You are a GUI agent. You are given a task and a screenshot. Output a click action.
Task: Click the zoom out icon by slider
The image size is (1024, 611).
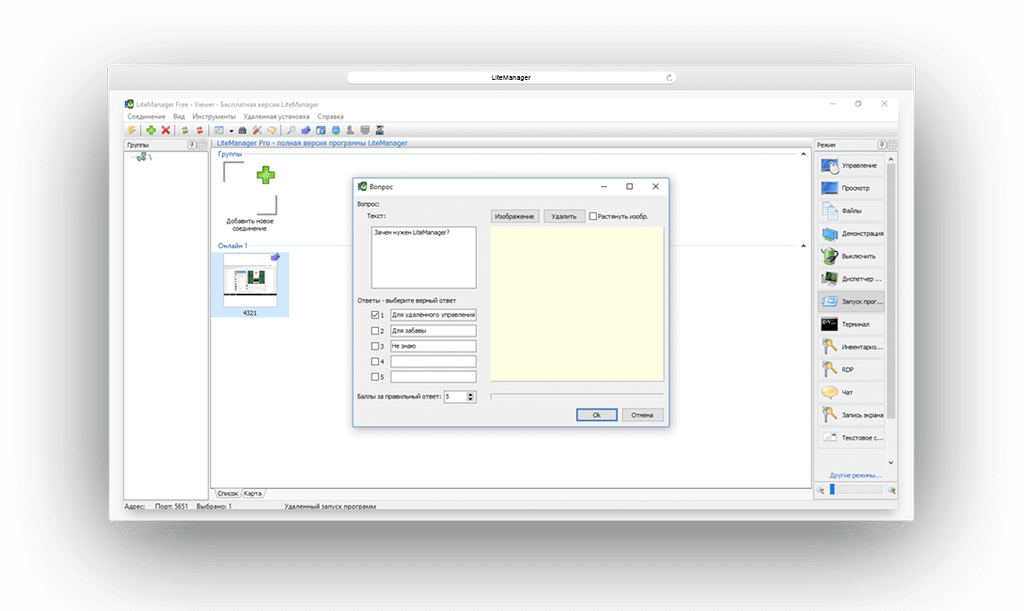[821, 490]
